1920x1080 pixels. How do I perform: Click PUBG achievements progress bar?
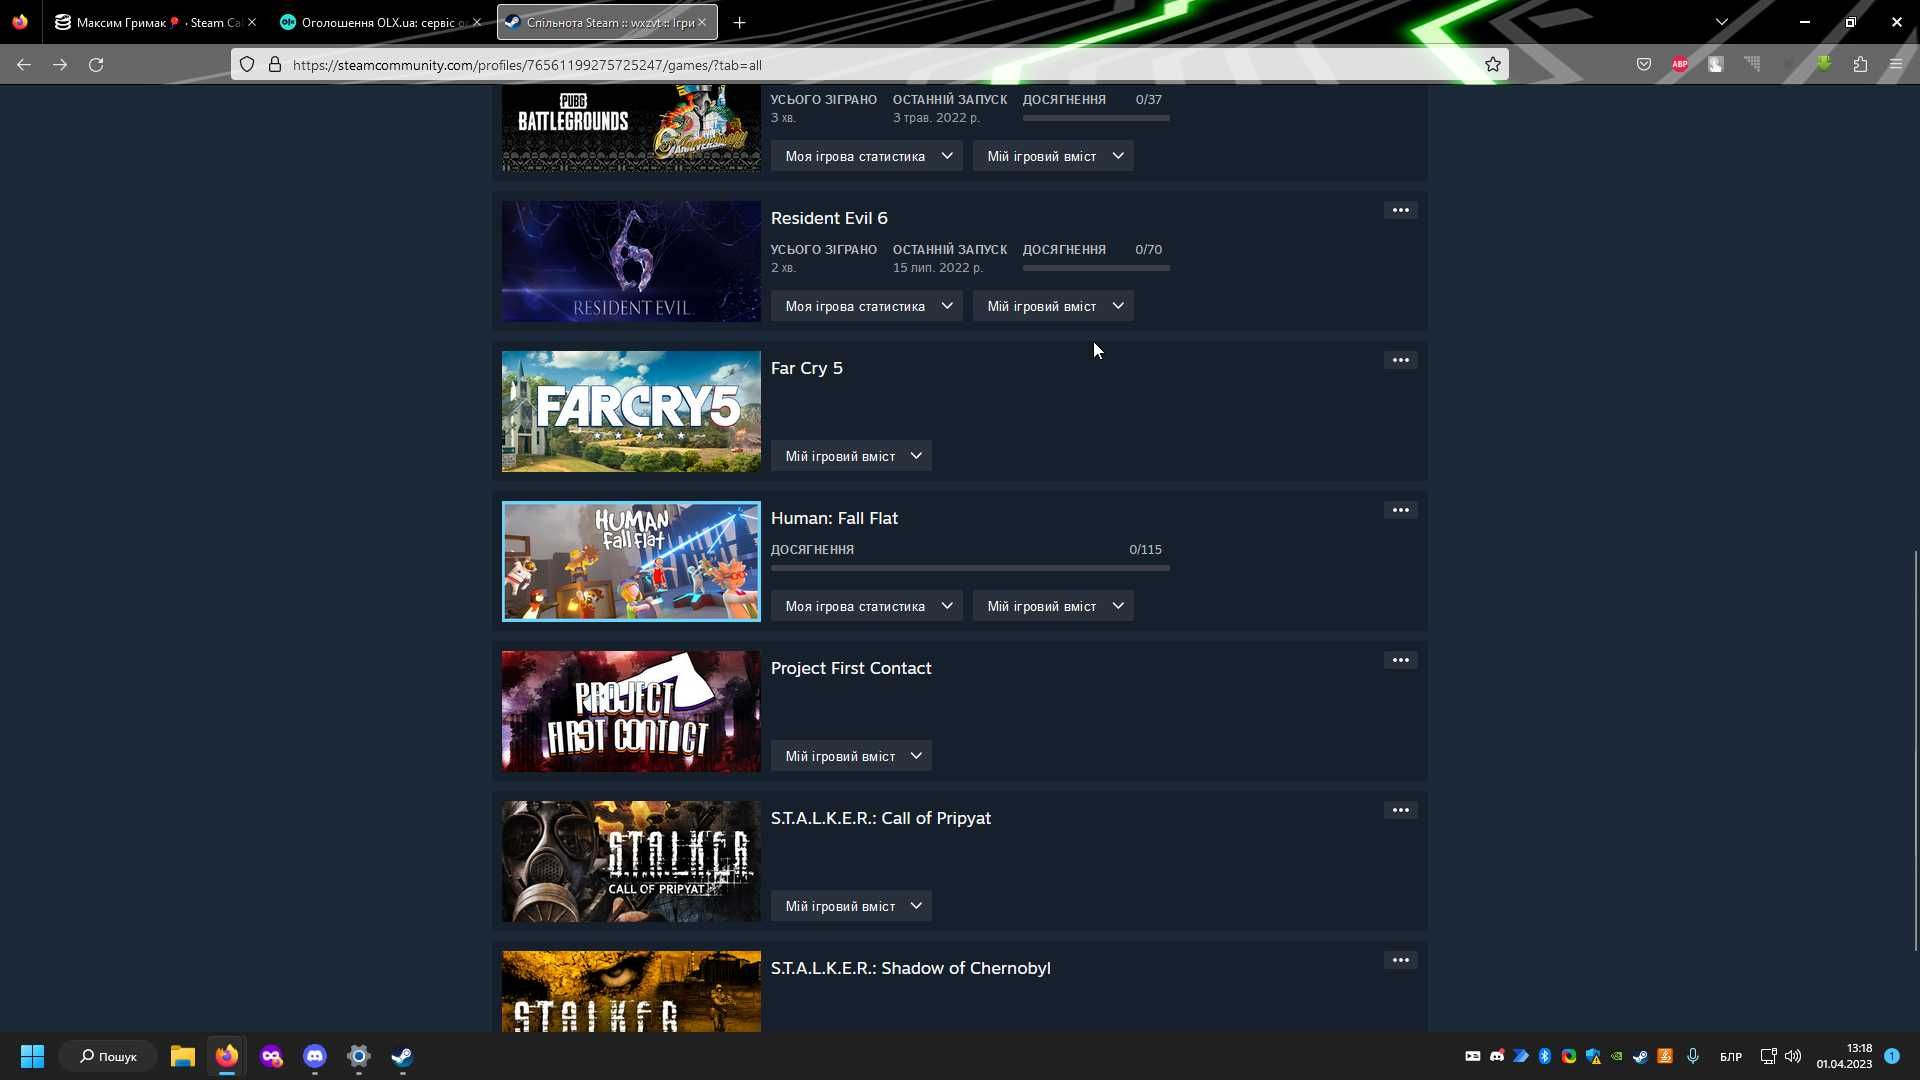click(x=1096, y=118)
